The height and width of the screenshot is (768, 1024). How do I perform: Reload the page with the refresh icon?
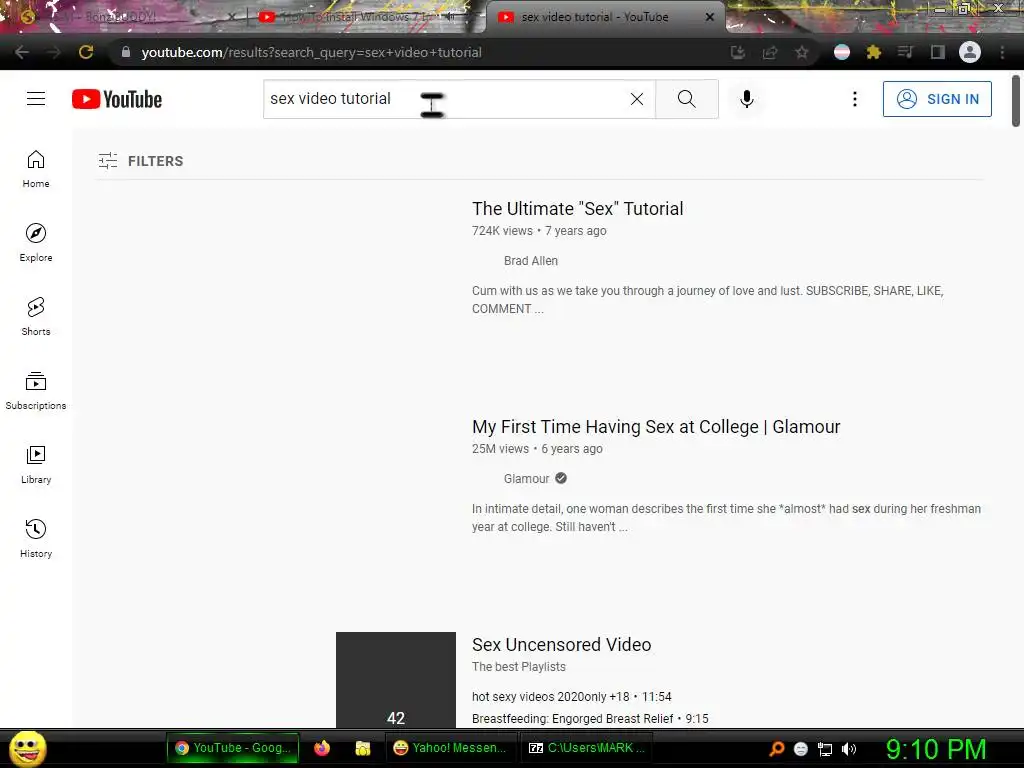86,52
